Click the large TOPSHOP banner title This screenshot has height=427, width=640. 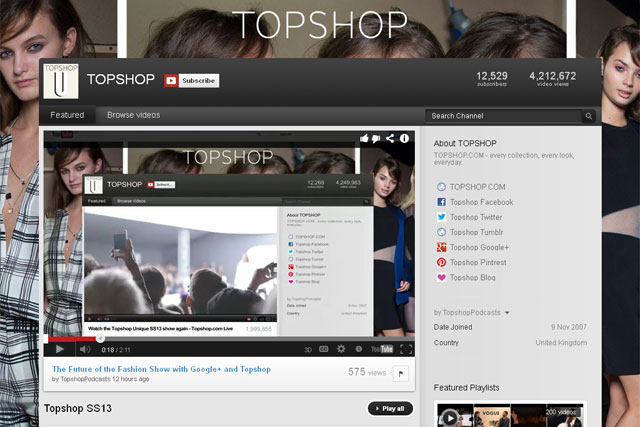click(320, 25)
